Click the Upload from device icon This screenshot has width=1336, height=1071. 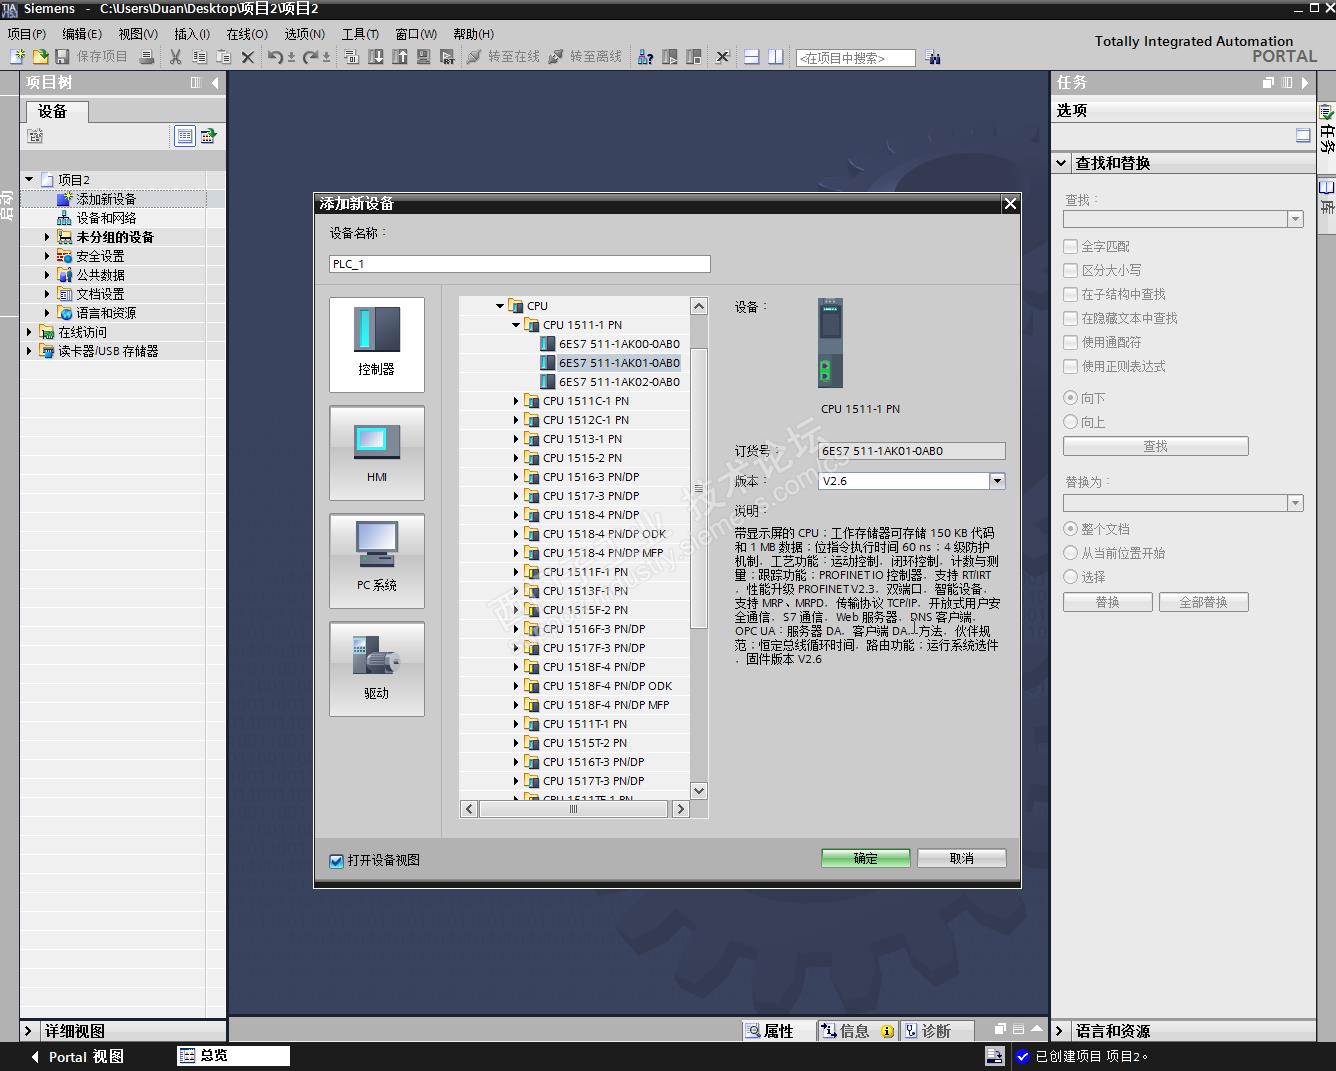click(400, 57)
